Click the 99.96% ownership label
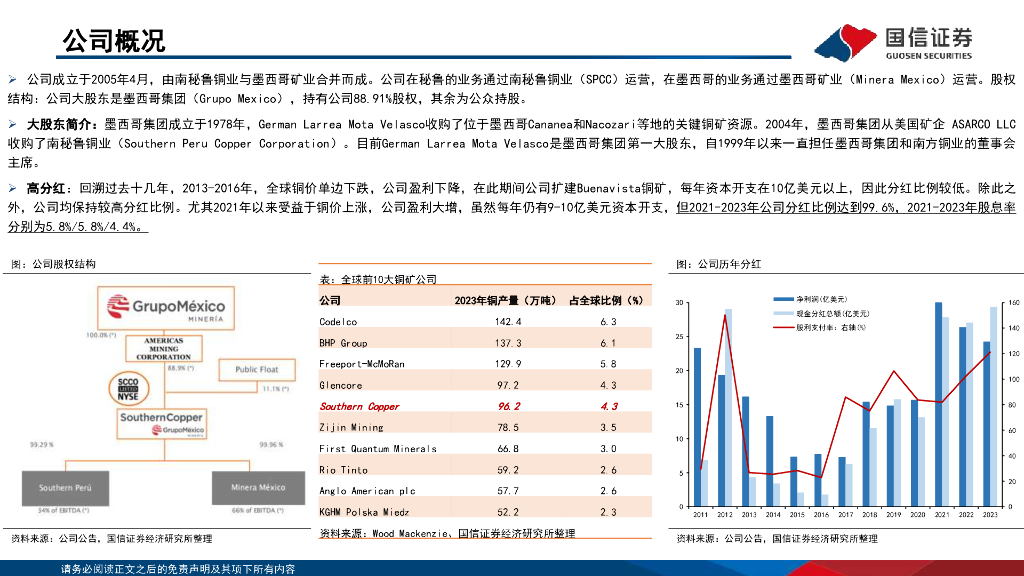The width and height of the screenshot is (1024, 576). click(x=271, y=445)
